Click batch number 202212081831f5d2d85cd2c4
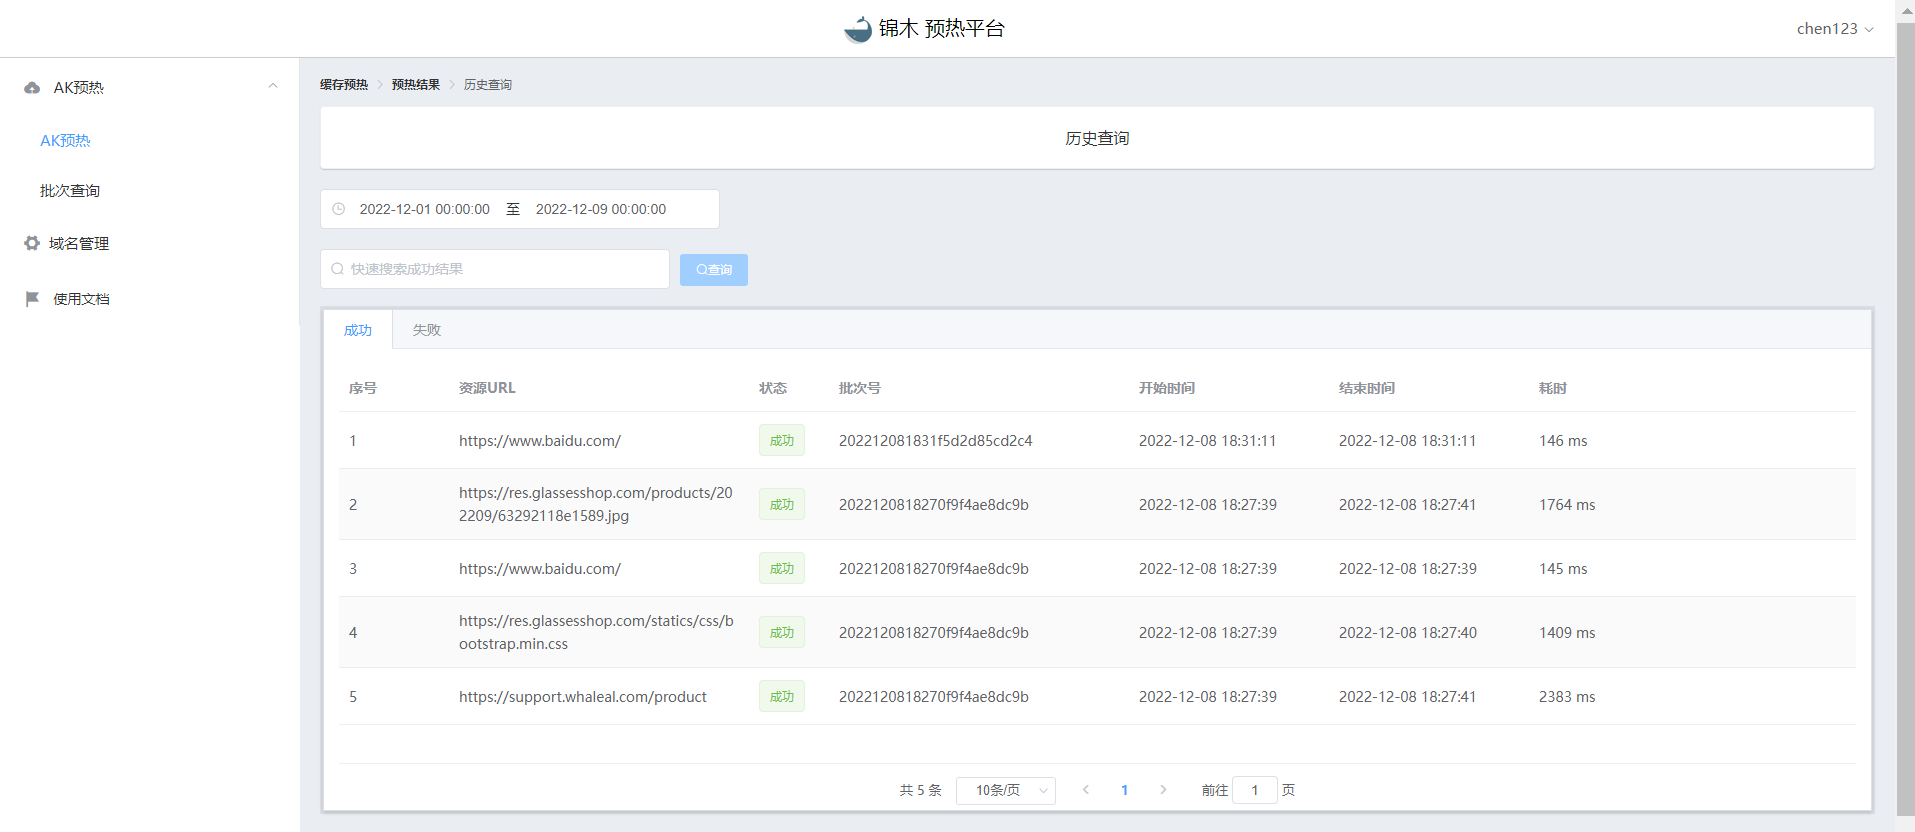 click(936, 441)
